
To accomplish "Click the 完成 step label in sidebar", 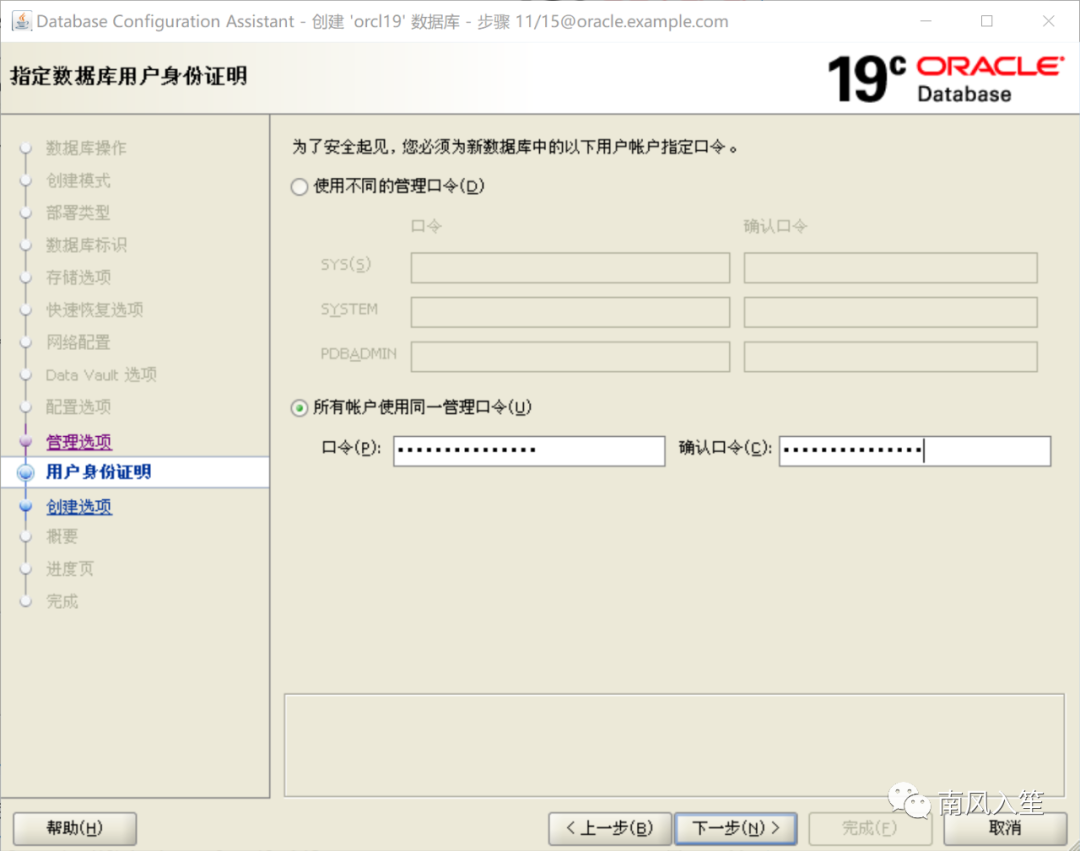I will coord(62,601).
